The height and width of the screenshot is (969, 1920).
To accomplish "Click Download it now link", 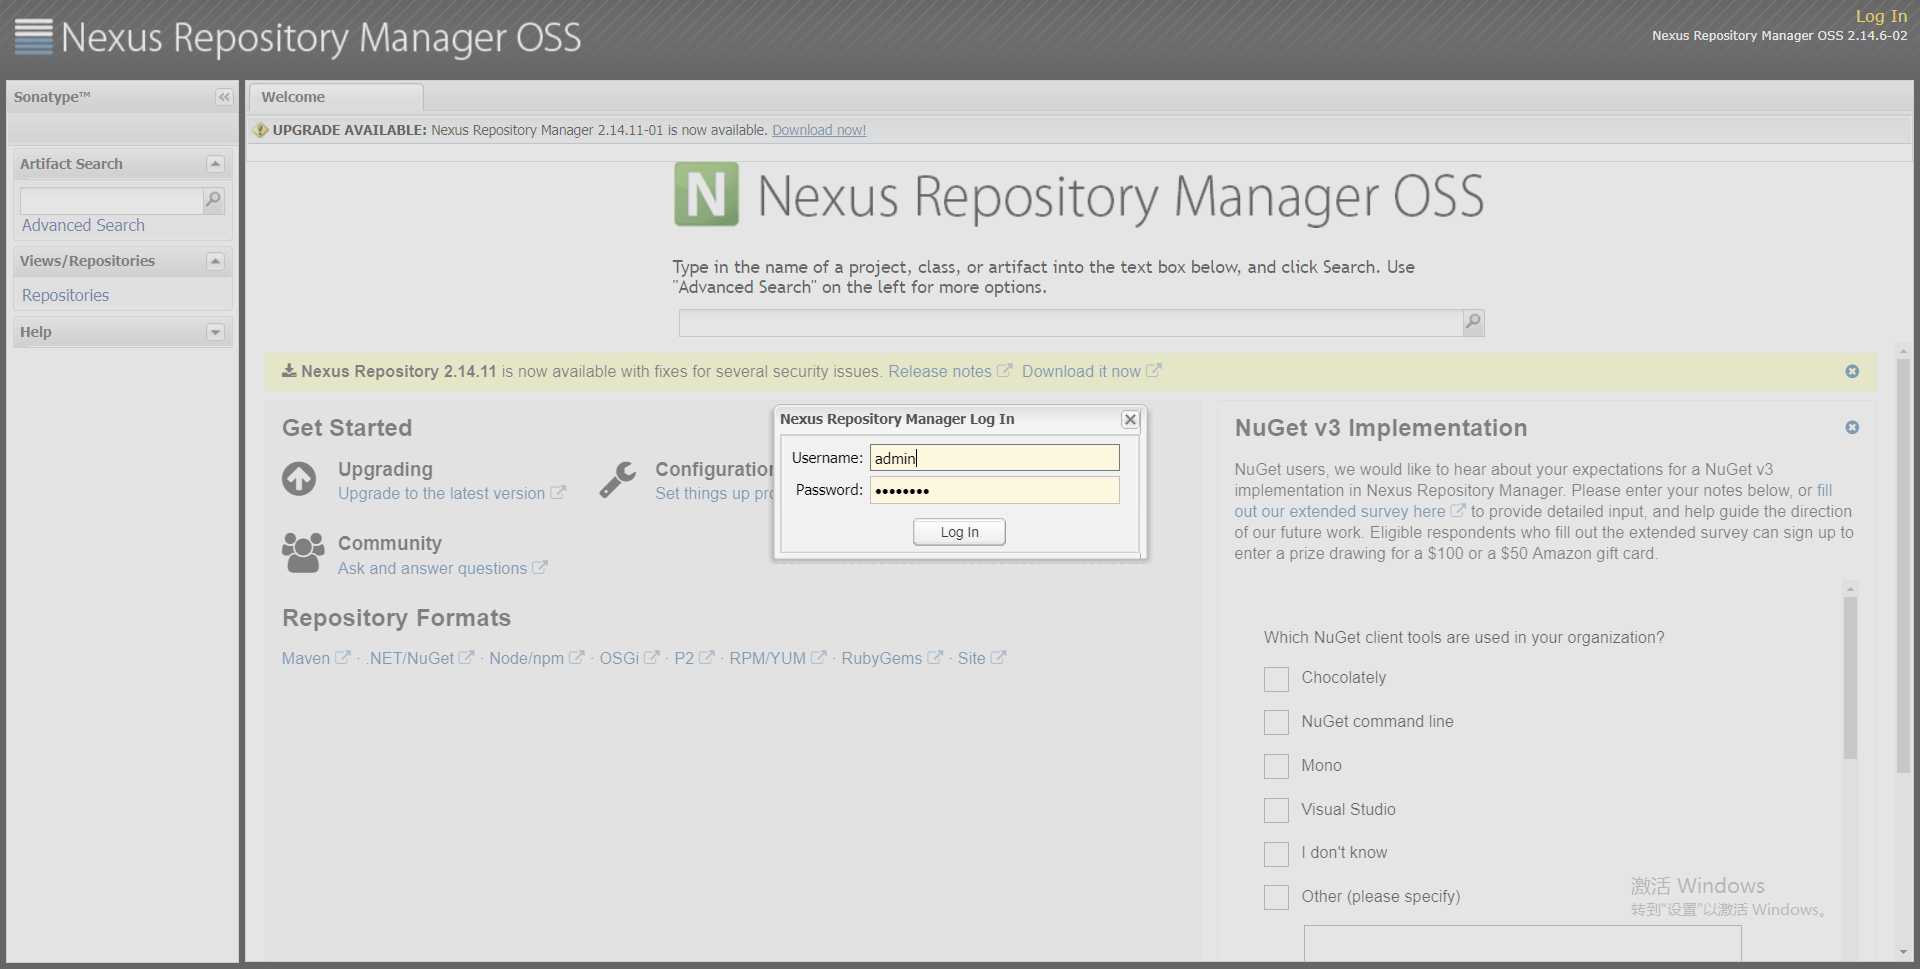I will [x=1081, y=371].
